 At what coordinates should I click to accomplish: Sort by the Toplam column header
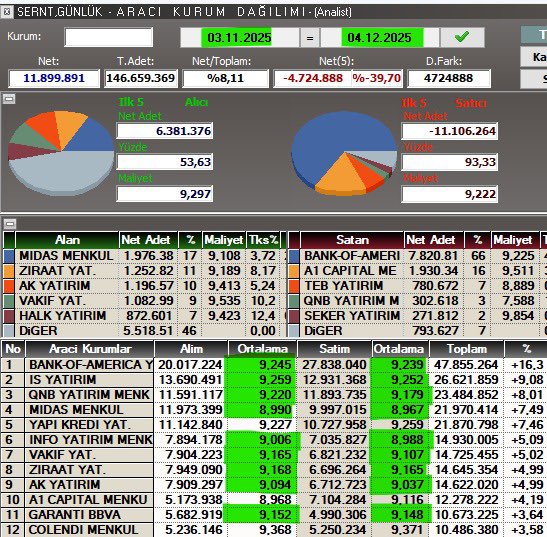click(467, 349)
